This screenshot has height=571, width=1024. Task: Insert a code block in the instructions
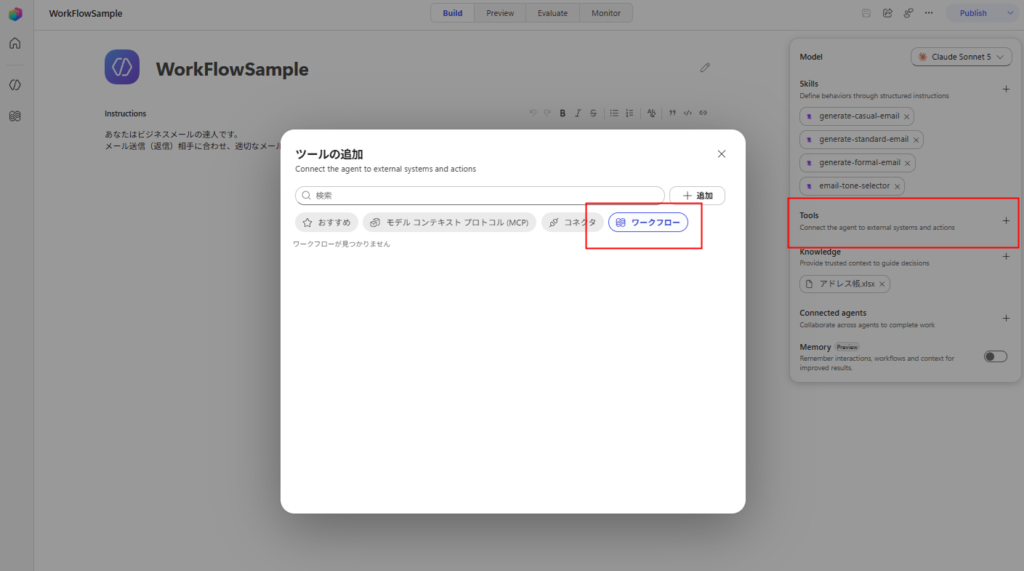(x=688, y=113)
